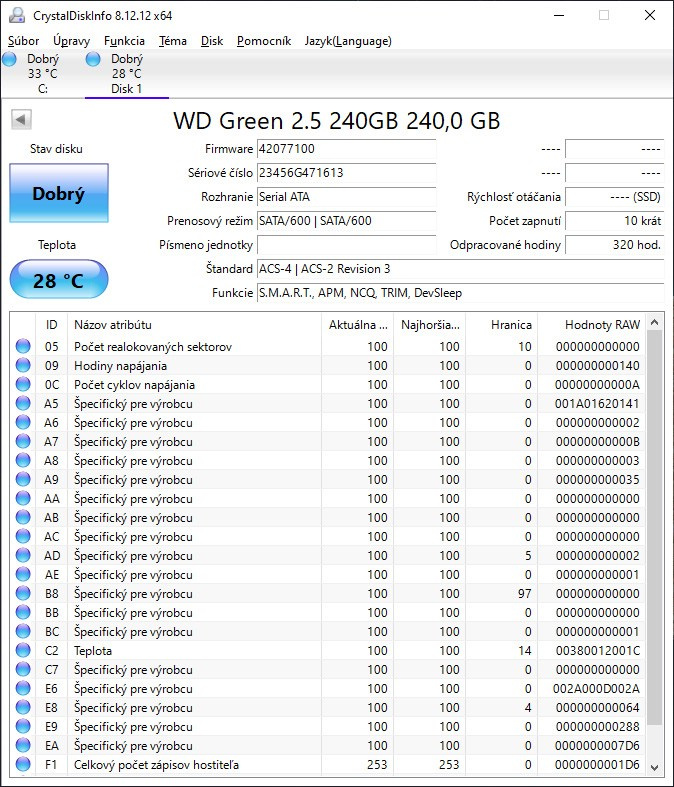
Task: Click status orb of attribute AA
Action: 23,498
